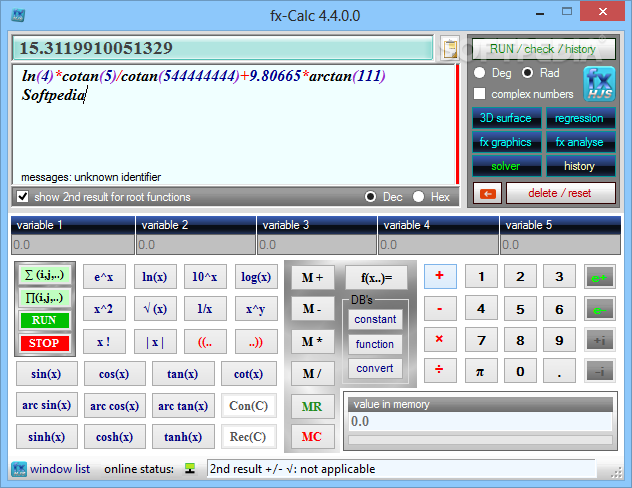Open the 3D surface module
The width and height of the screenshot is (632, 488).
coord(506,118)
